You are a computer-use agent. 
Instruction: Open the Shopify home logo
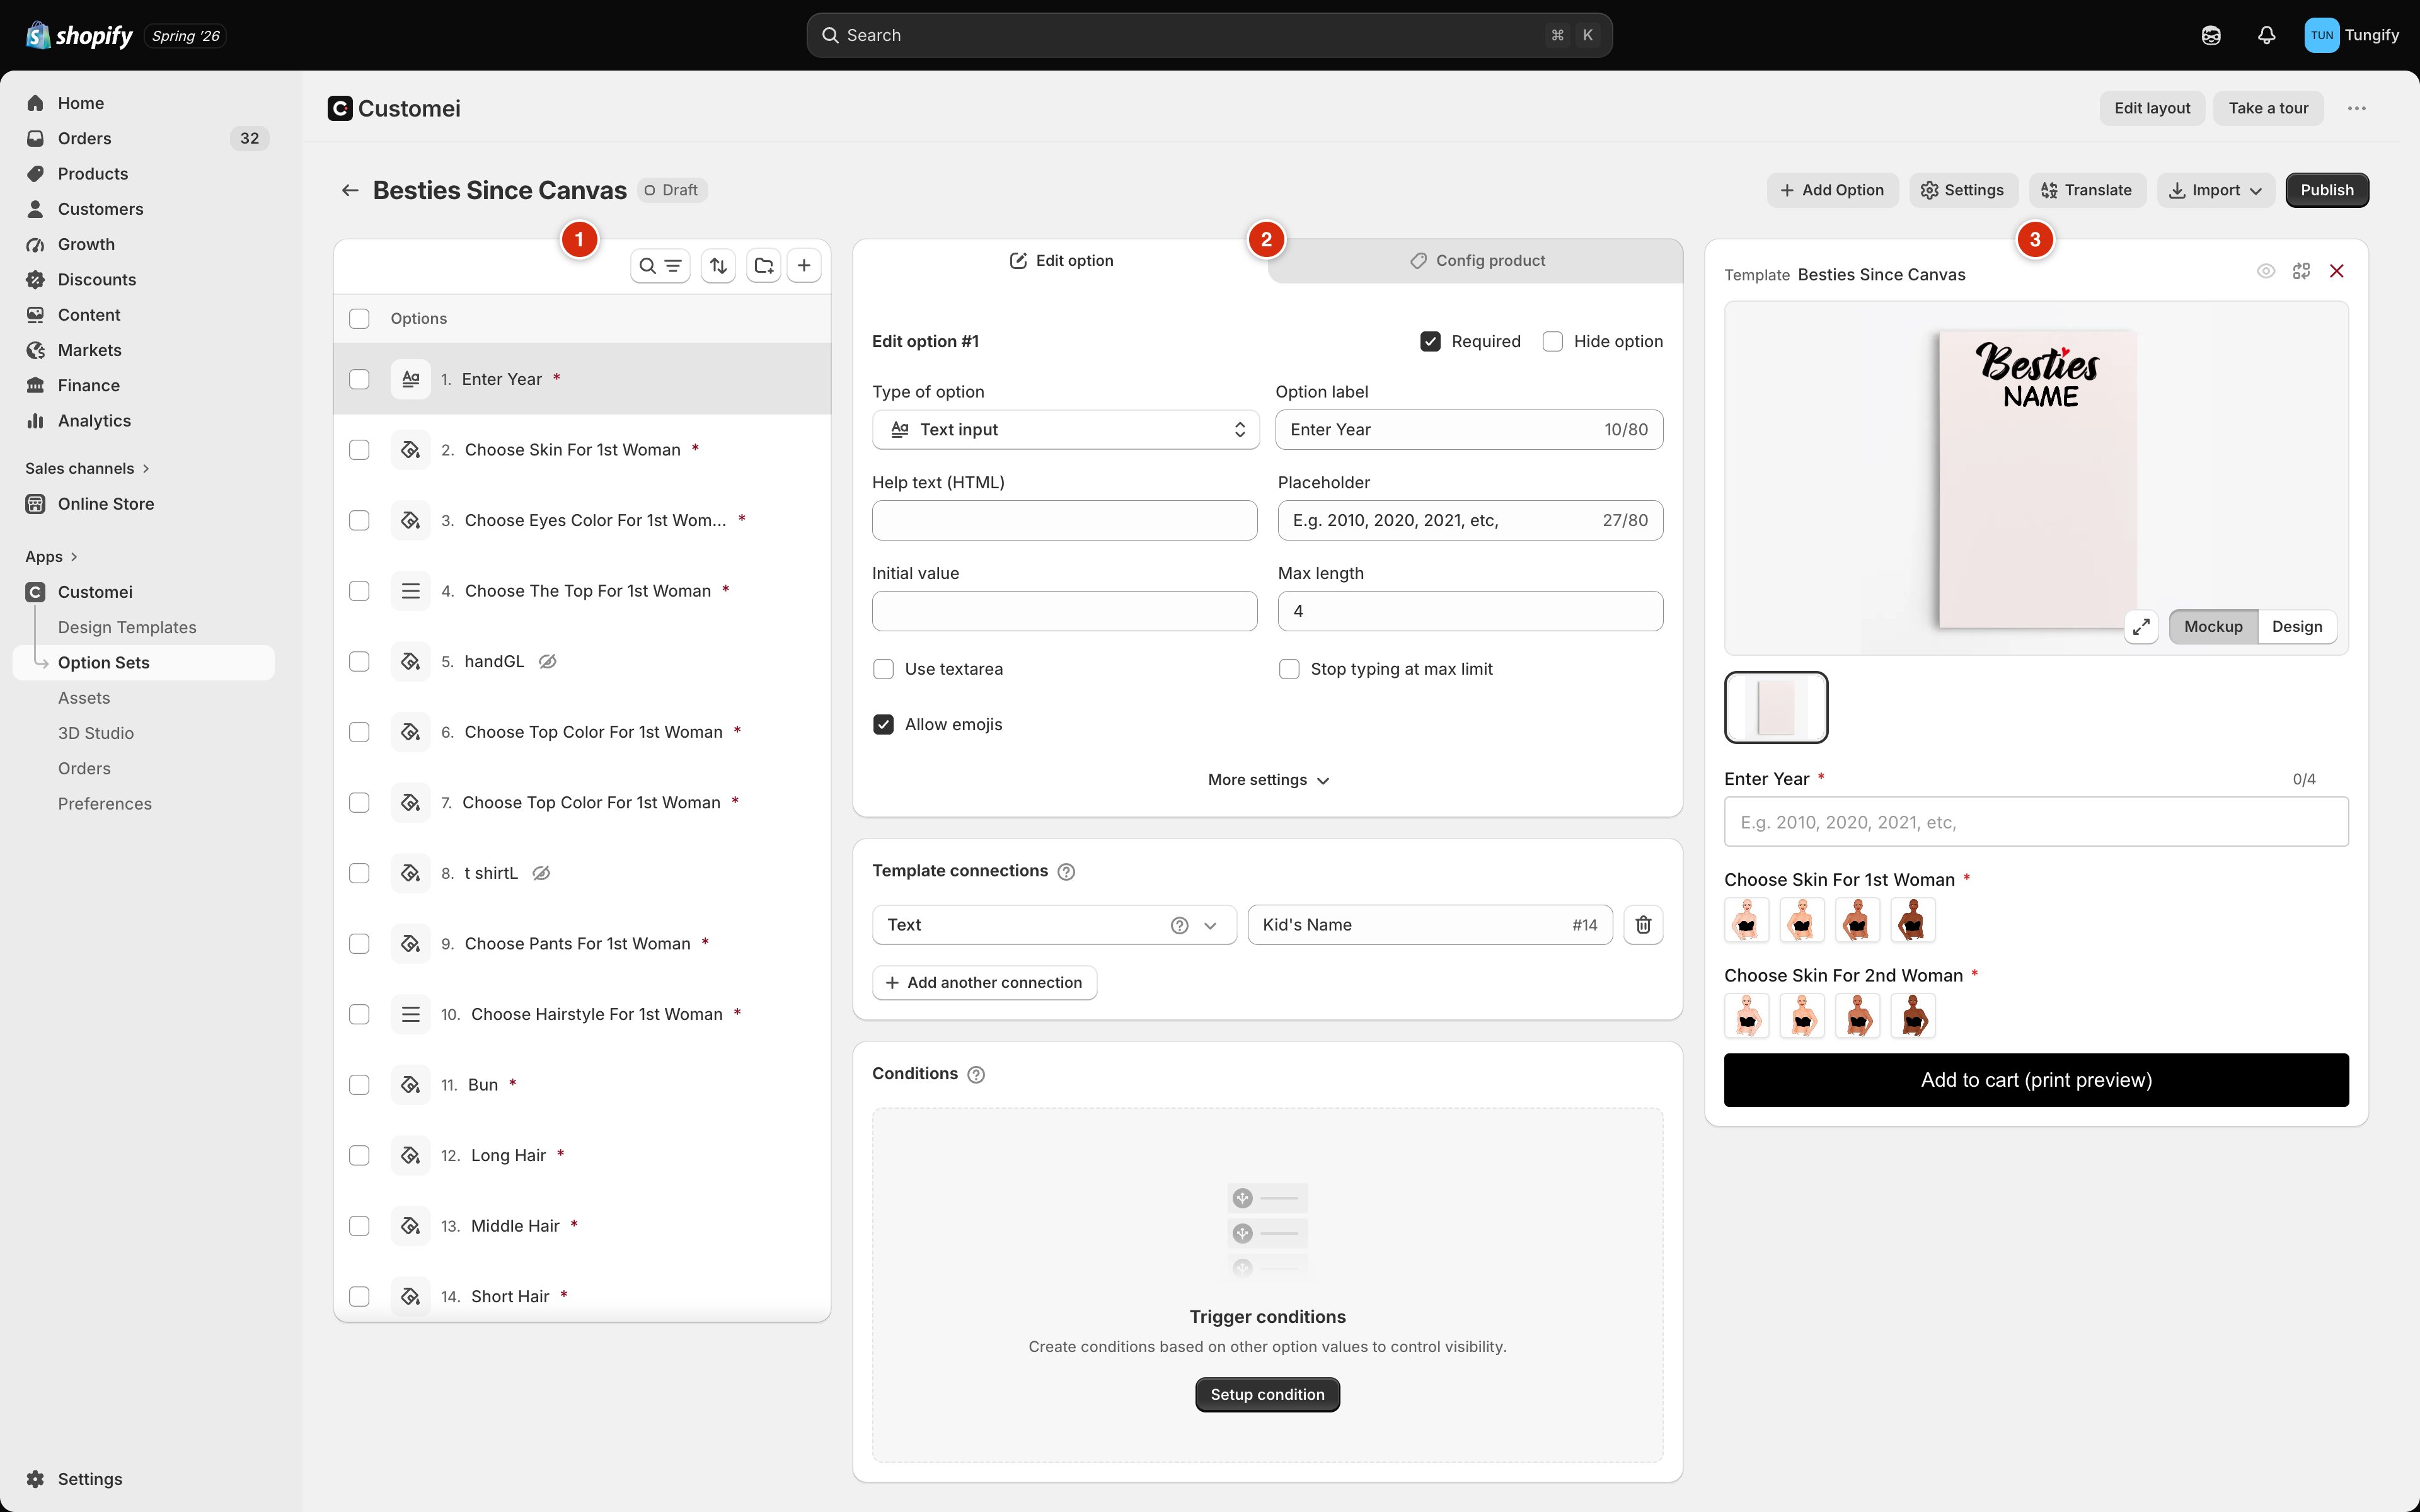pyautogui.click(x=79, y=35)
